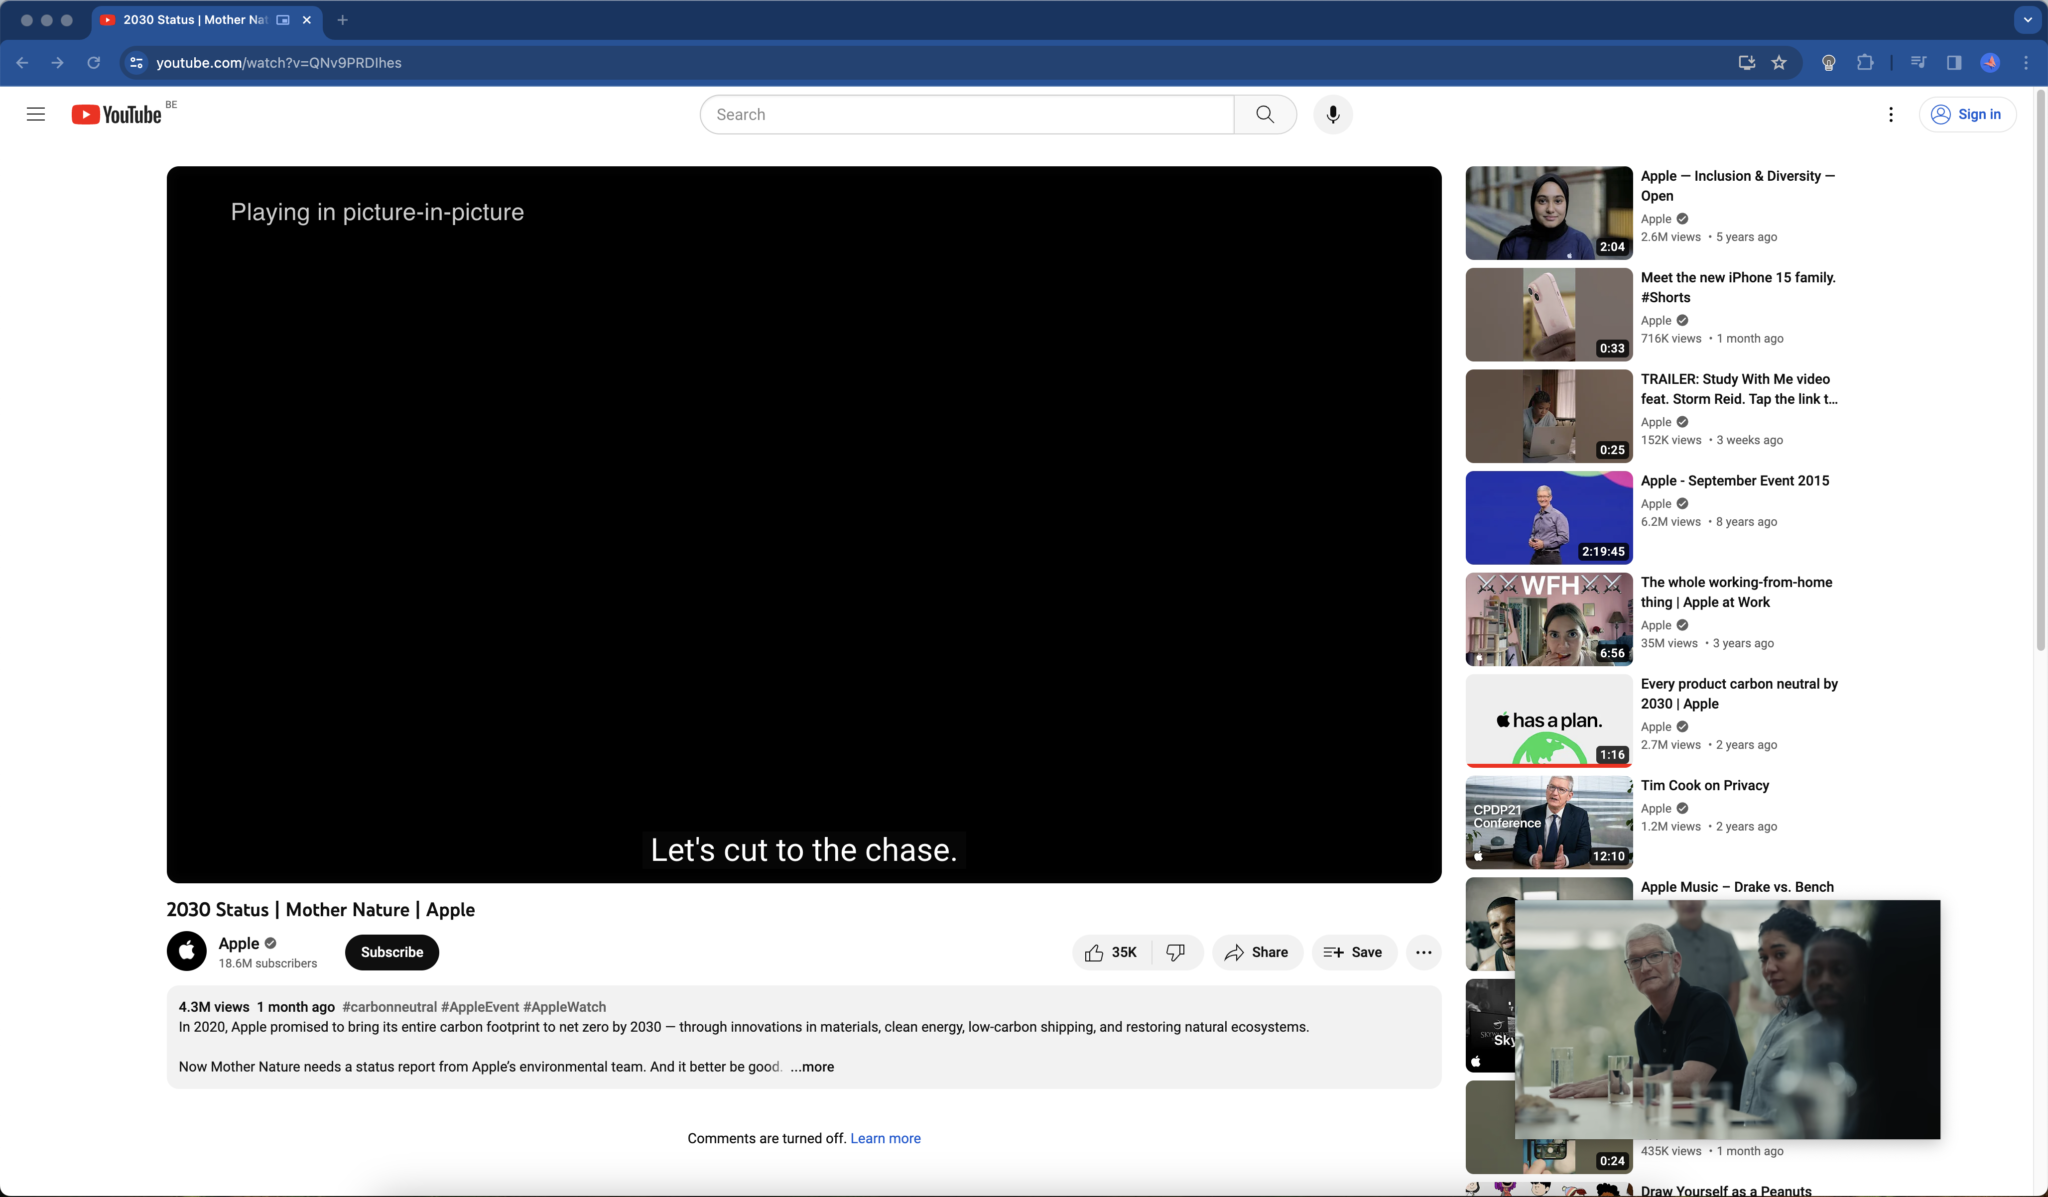Open Learn more about disabled comments
Screen dimensions: 2048x1197
[884, 1137]
